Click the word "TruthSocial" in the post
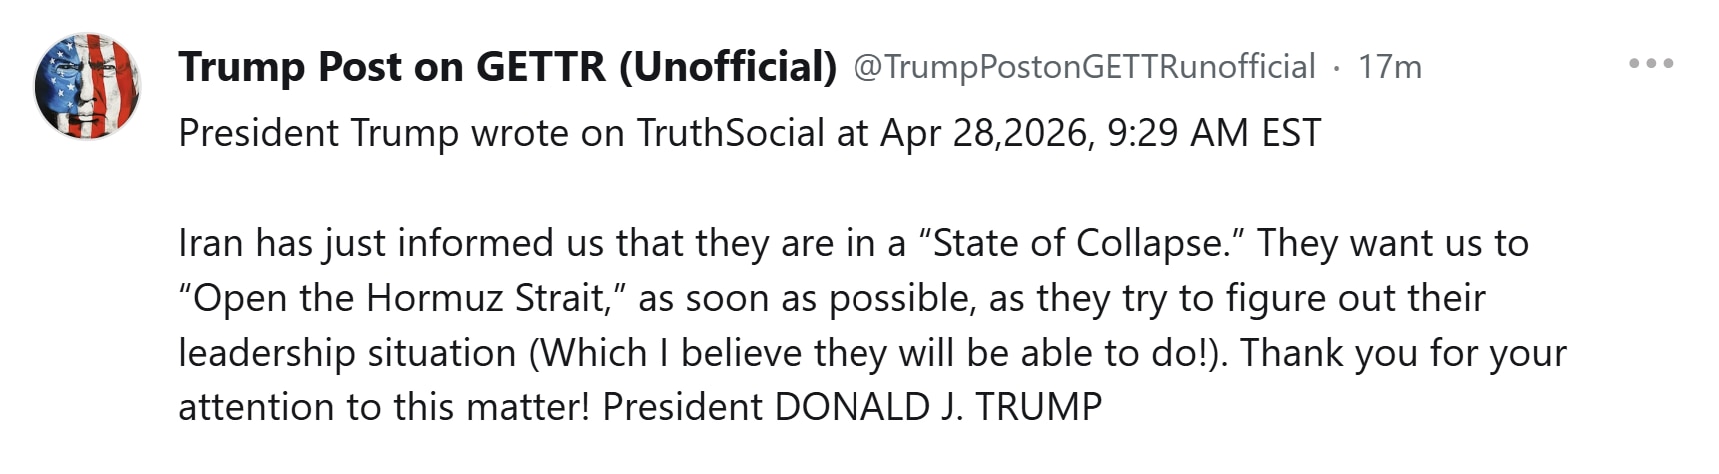1719x474 pixels. 731,133
